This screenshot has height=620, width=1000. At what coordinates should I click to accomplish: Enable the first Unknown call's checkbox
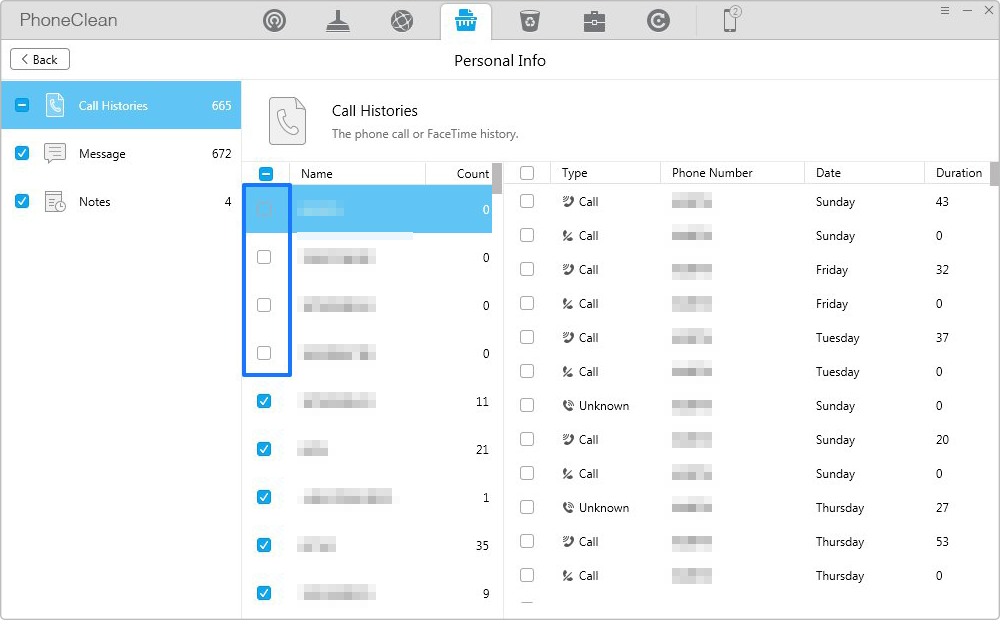tap(527, 405)
